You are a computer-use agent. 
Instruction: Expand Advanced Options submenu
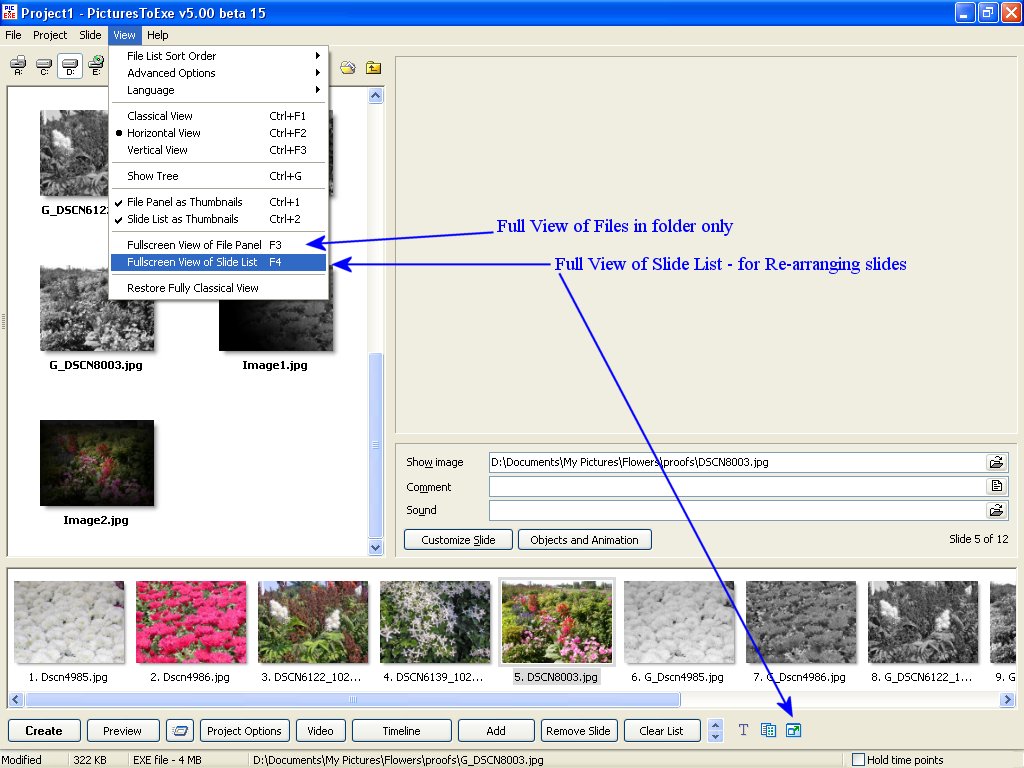pyautogui.click(x=218, y=72)
